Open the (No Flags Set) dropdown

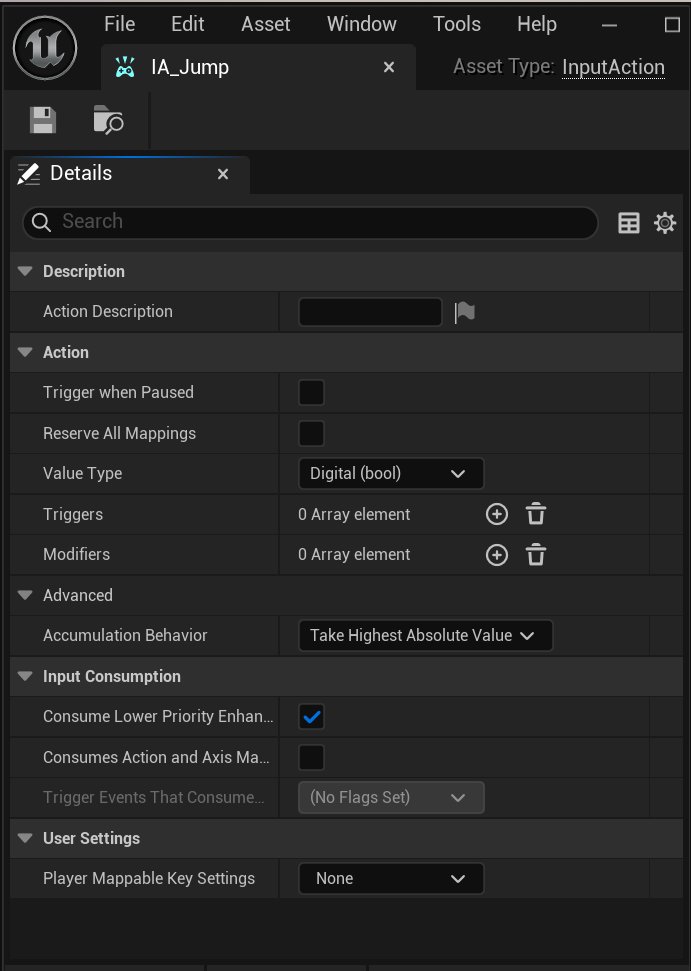click(x=391, y=798)
